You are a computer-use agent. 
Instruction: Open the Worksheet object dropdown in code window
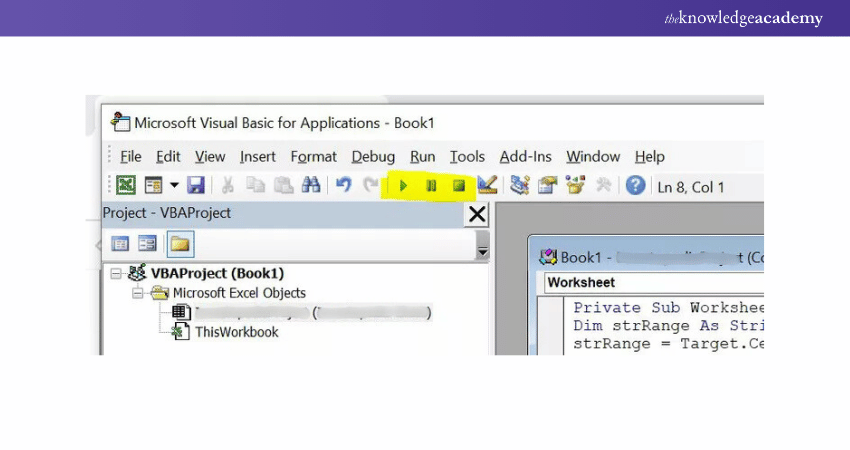(x=654, y=282)
